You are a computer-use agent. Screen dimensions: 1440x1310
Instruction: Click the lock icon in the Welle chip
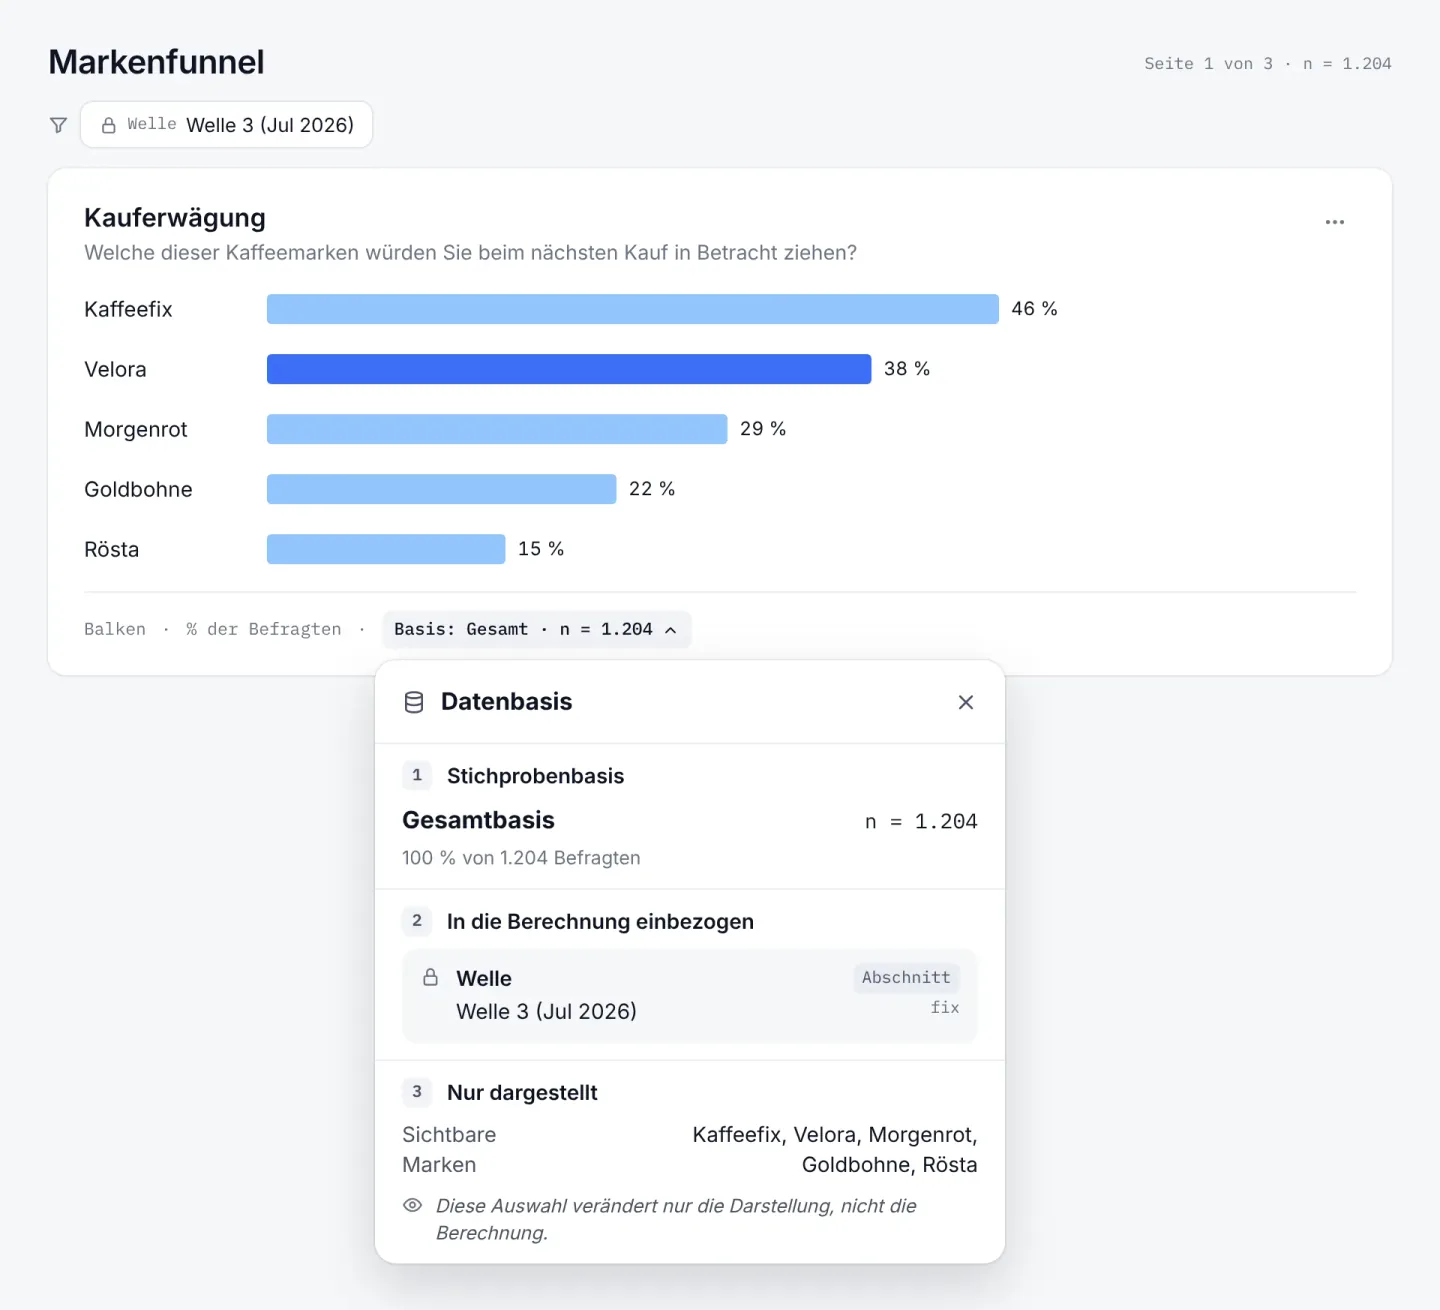coord(109,125)
